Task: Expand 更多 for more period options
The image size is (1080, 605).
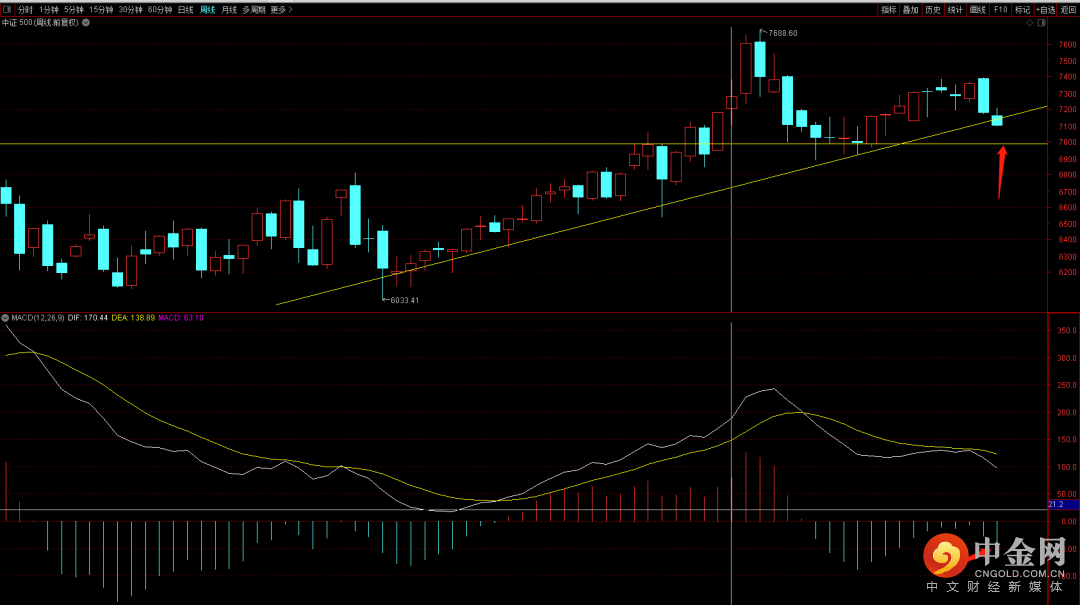Action: coord(281,9)
